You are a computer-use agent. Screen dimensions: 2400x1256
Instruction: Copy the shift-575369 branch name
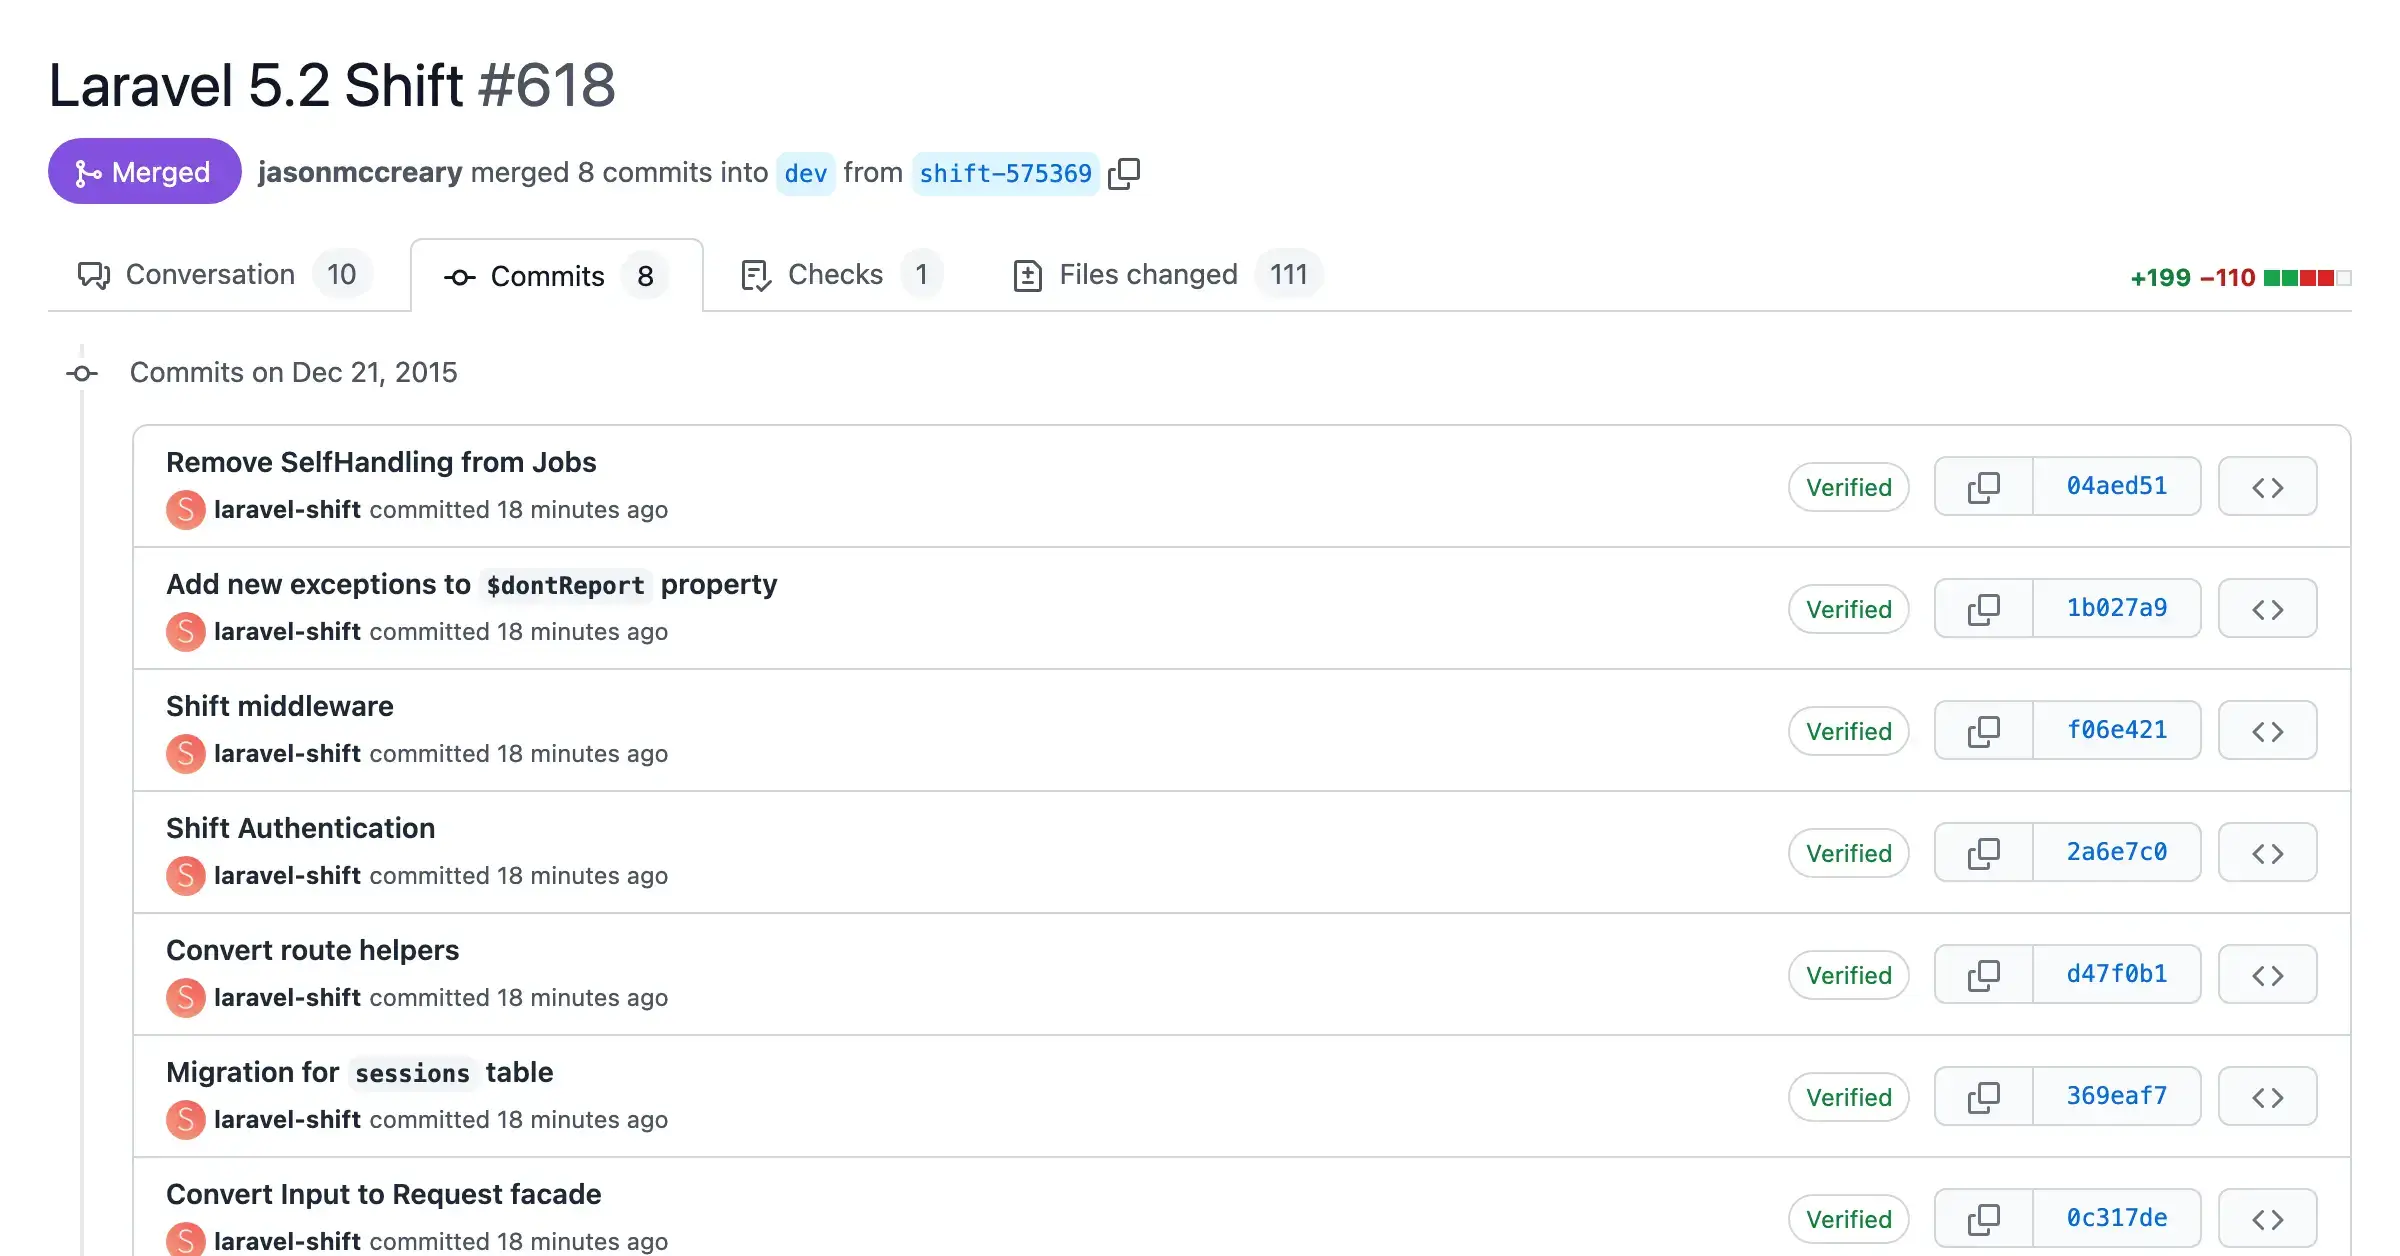1126,173
